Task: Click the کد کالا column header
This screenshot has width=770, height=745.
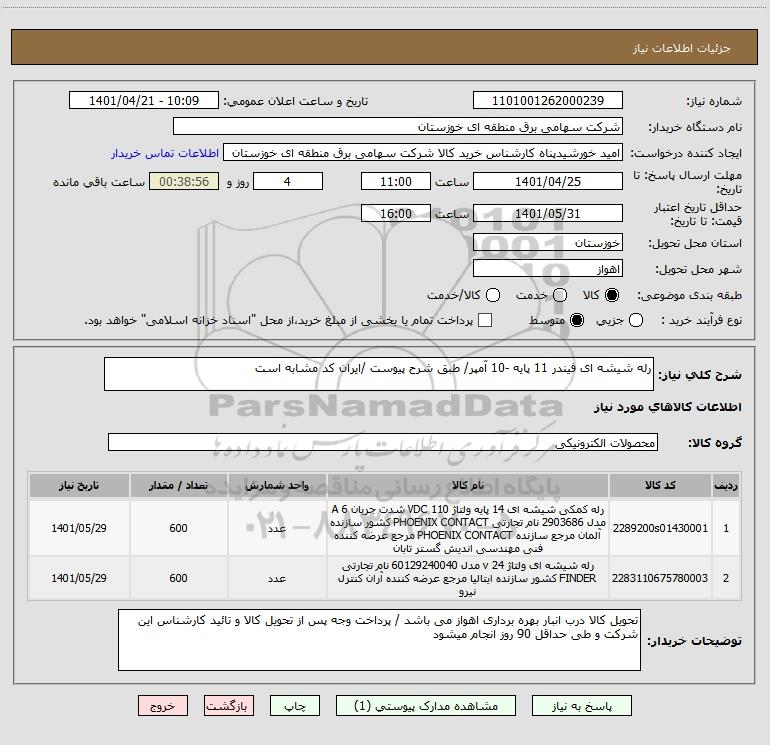Action: pos(660,485)
